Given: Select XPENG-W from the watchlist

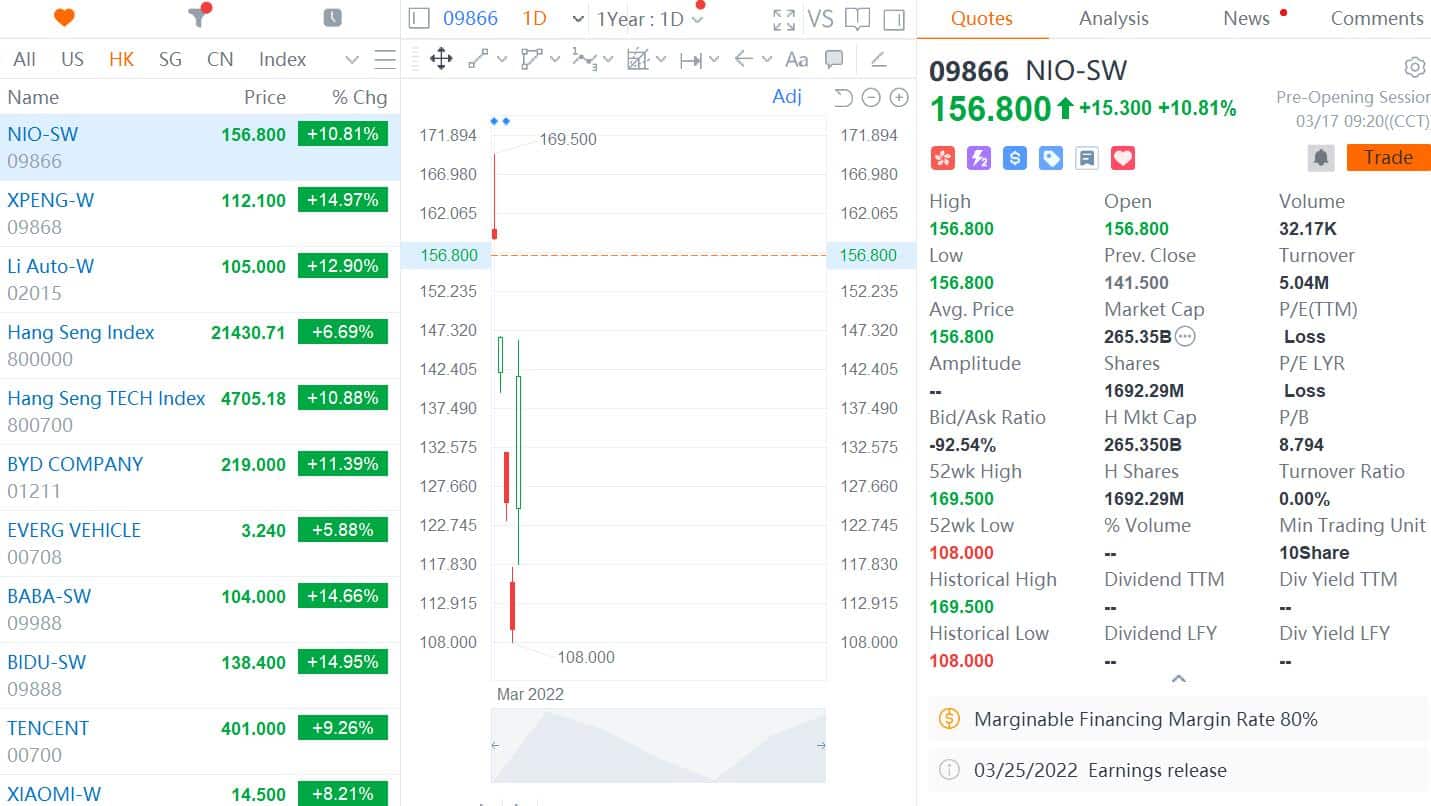Looking at the screenshot, I should (50, 200).
